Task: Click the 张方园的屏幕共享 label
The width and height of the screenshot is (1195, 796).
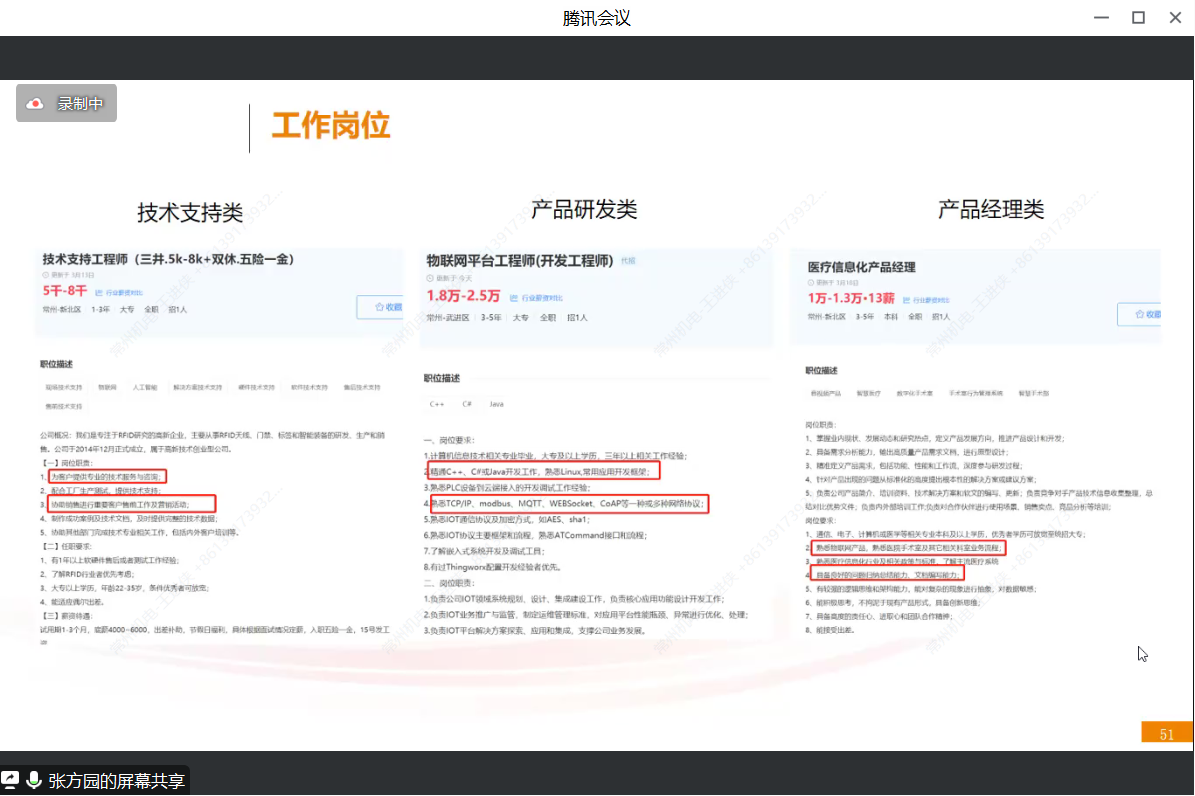Action: click(x=116, y=781)
